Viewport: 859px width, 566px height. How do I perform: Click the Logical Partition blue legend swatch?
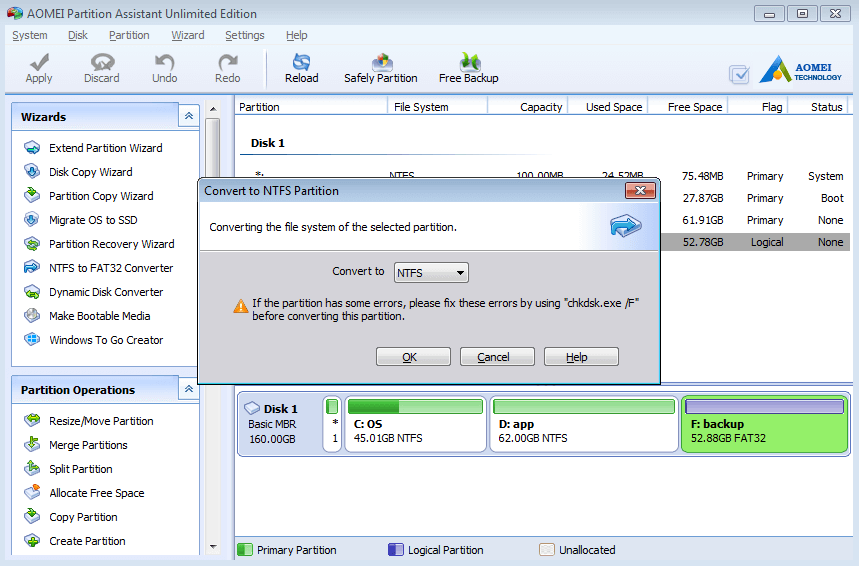click(x=396, y=550)
